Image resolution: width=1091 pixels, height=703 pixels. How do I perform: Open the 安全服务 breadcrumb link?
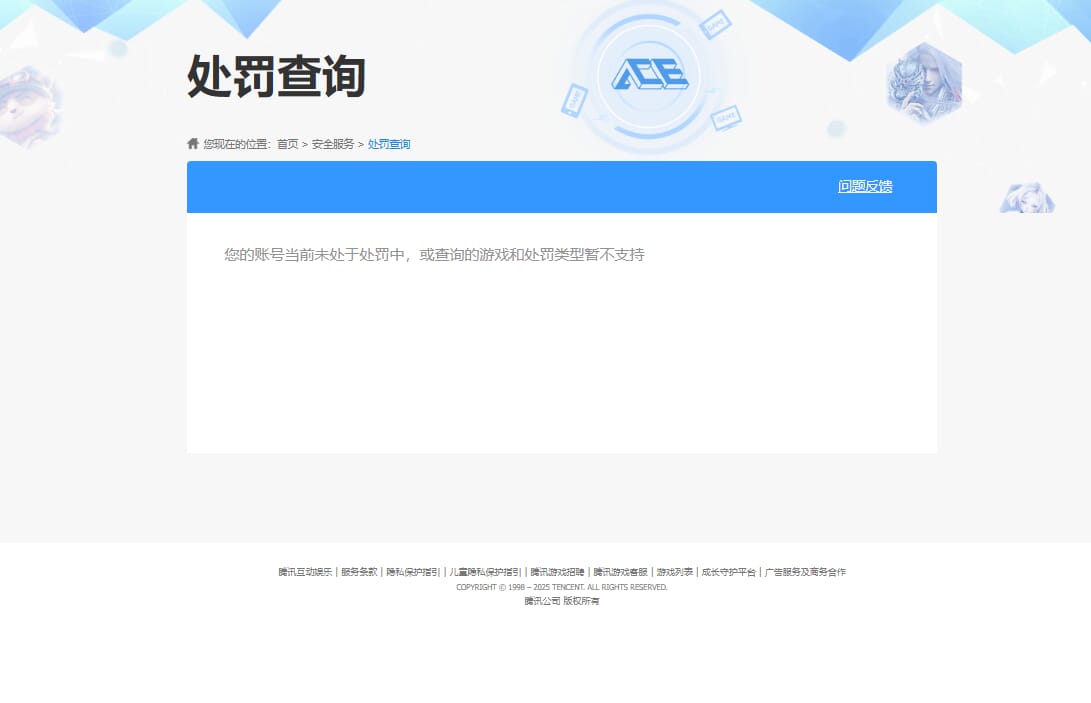click(x=331, y=143)
